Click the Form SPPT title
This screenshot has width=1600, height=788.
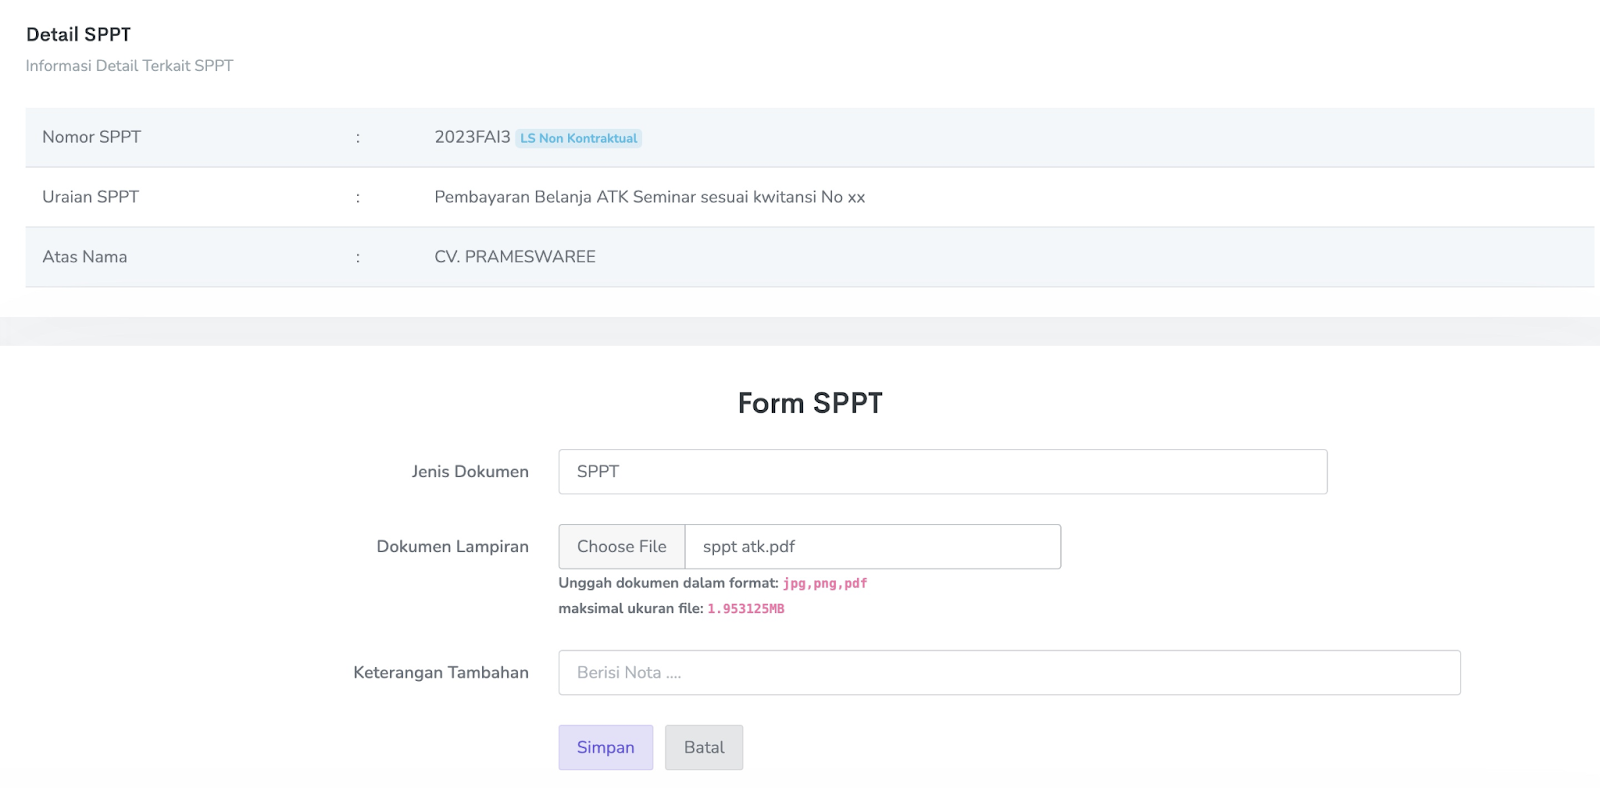(810, 403)
